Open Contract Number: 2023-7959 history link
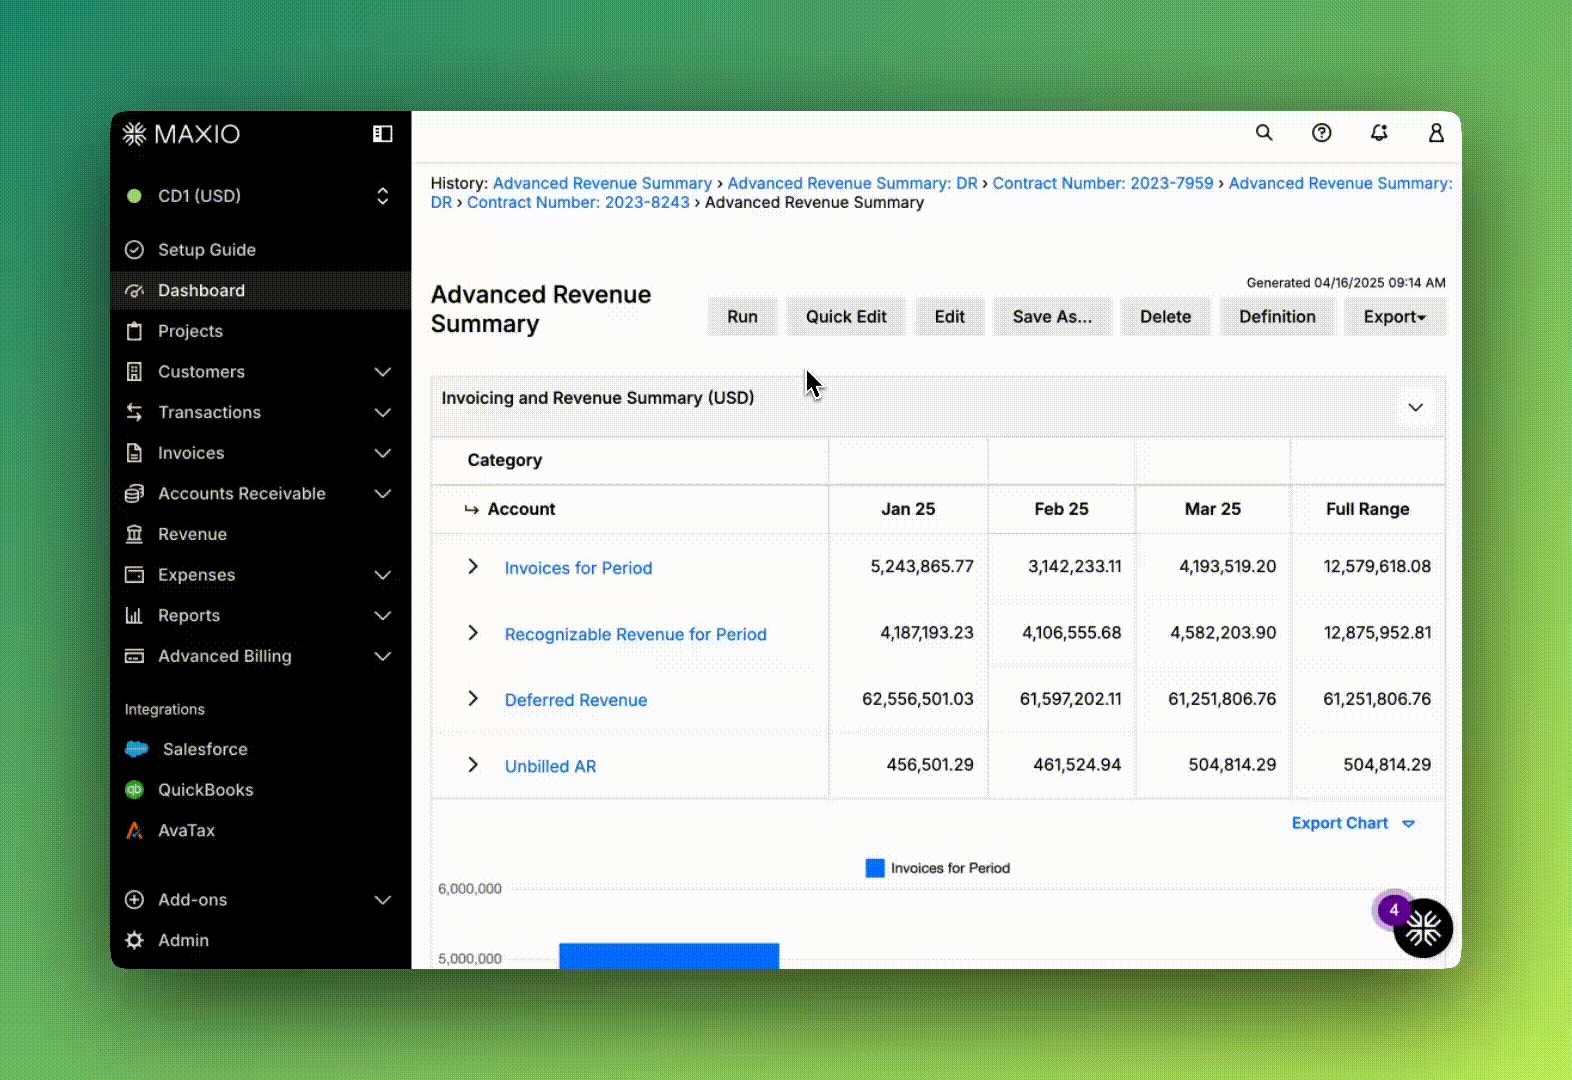 tap(1103, 183)
